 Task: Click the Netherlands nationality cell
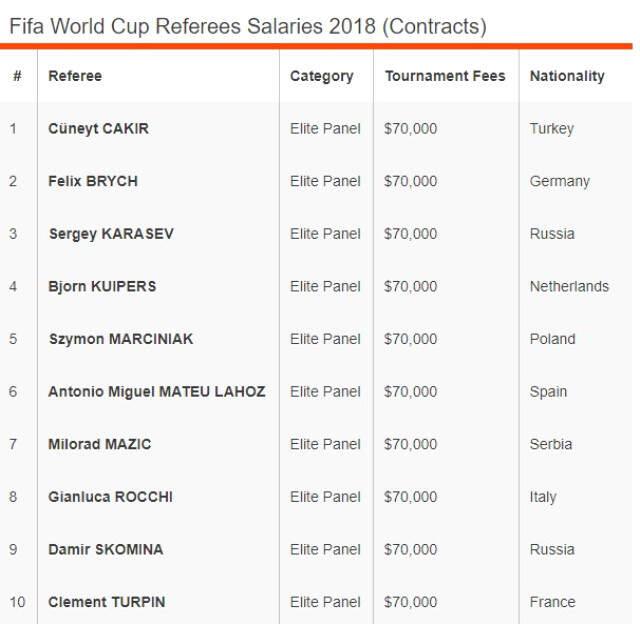[569, 286]
